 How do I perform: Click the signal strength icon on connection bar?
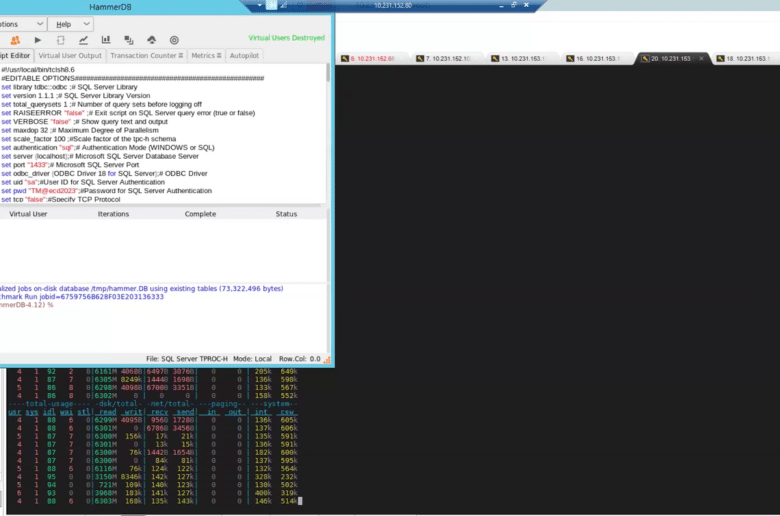click(x=284, y=5)
